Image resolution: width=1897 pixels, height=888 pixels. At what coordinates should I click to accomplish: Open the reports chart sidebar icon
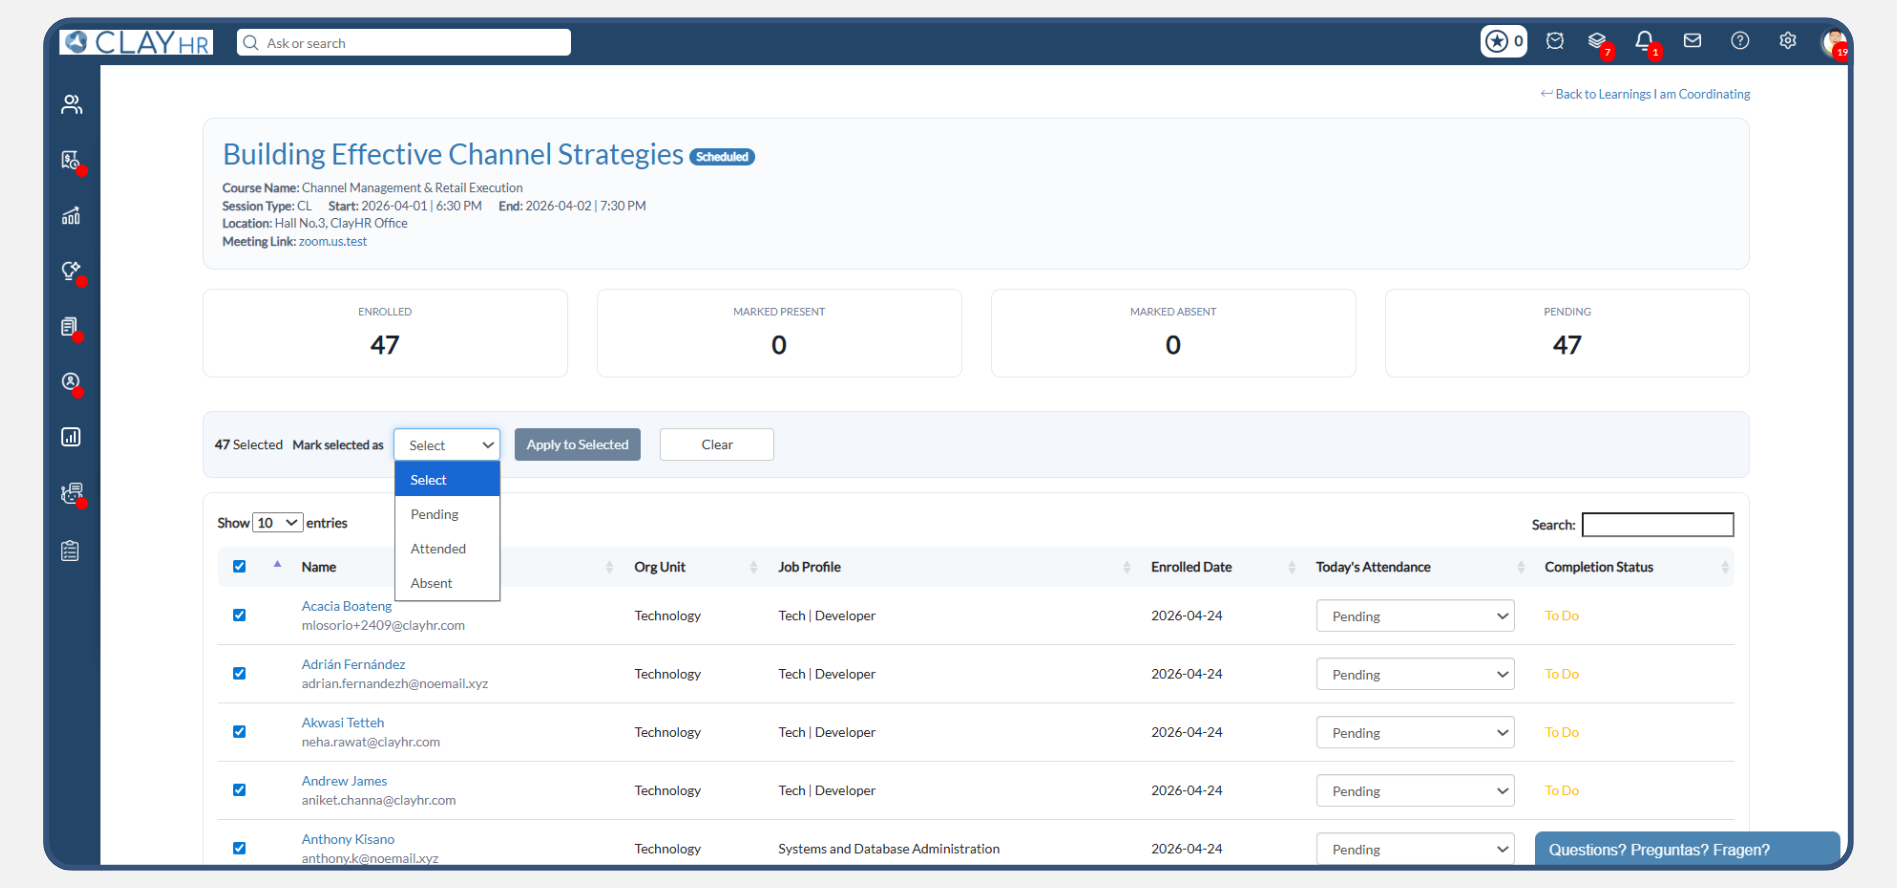click(71, 437)
